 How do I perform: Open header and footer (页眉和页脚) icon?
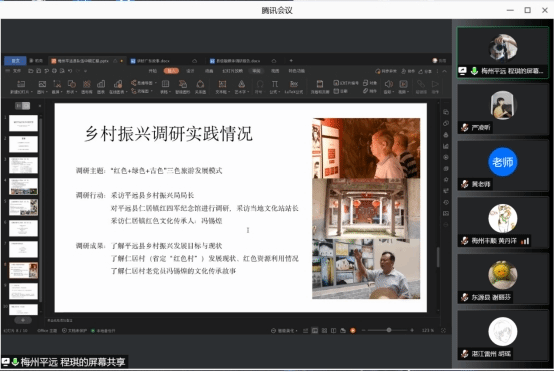319,84
